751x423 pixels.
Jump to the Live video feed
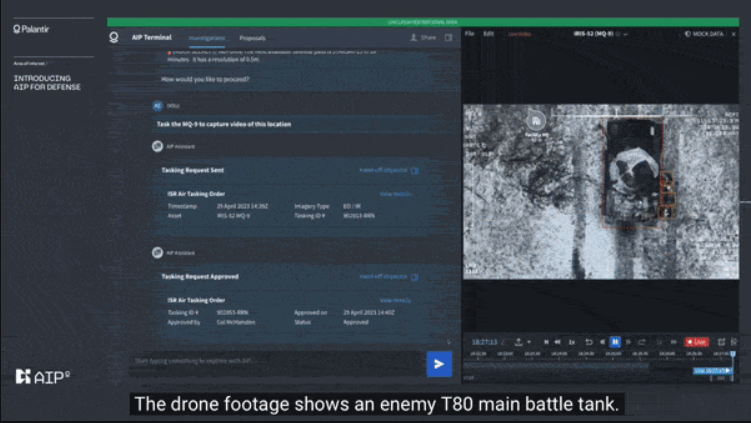tap(696, 342)
